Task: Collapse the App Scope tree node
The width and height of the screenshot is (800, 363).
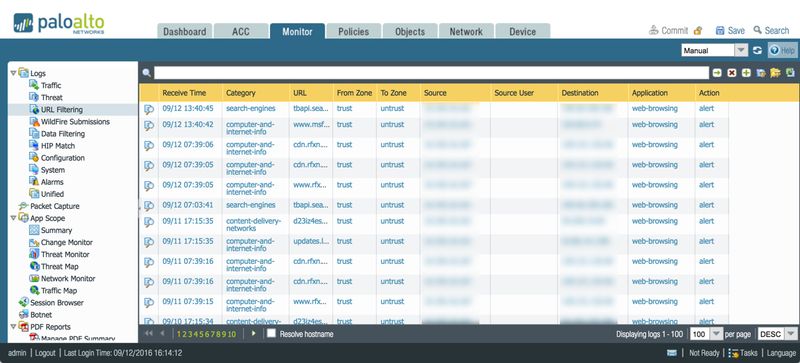Action: pyautogui.click(x=13, y=218)
